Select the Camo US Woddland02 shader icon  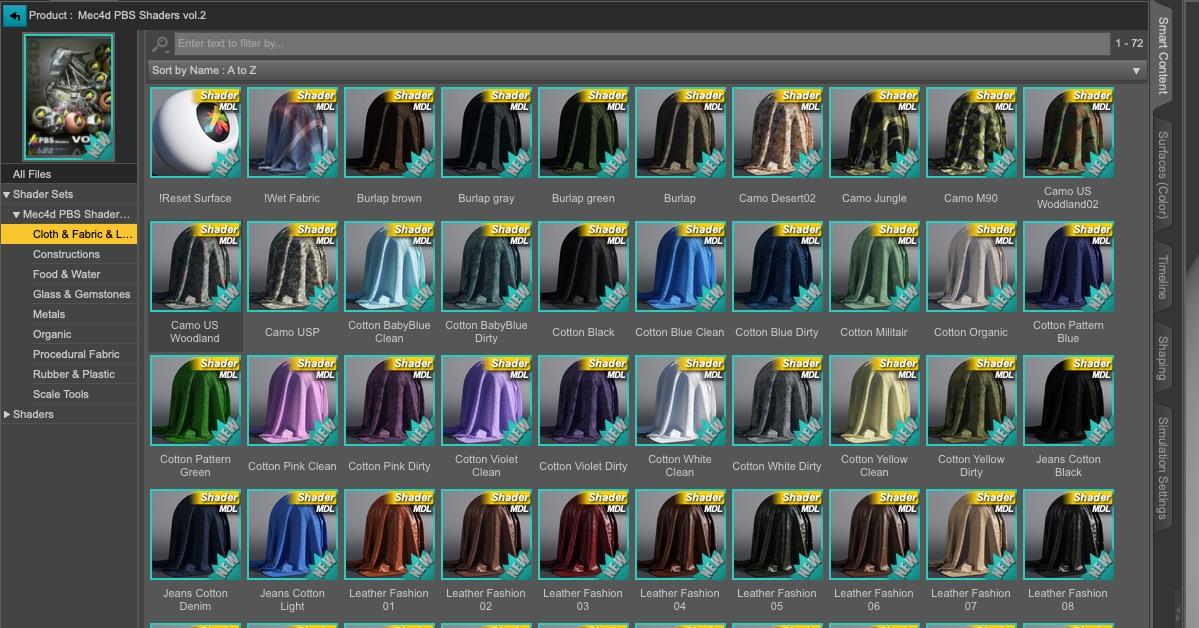click(1069, 132)
